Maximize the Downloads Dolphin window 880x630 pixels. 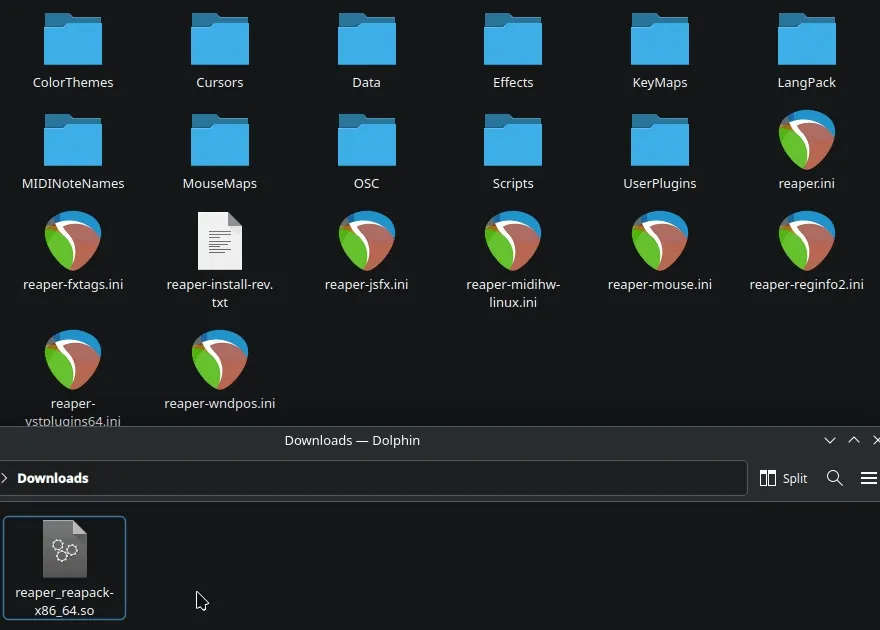854,440
